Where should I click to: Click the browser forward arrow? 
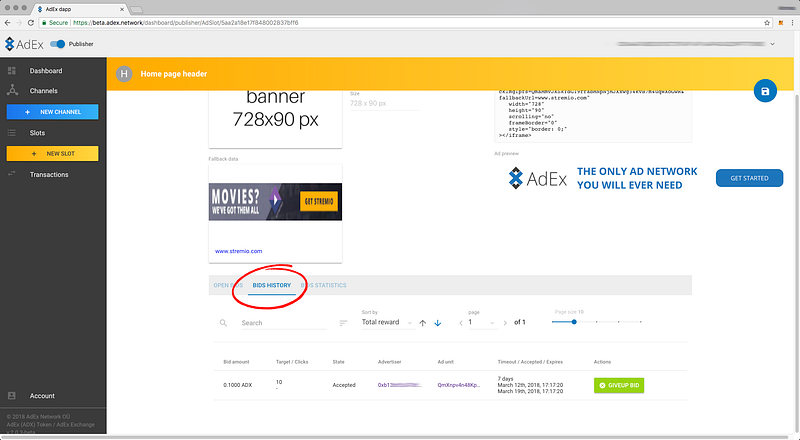point(19,22)
